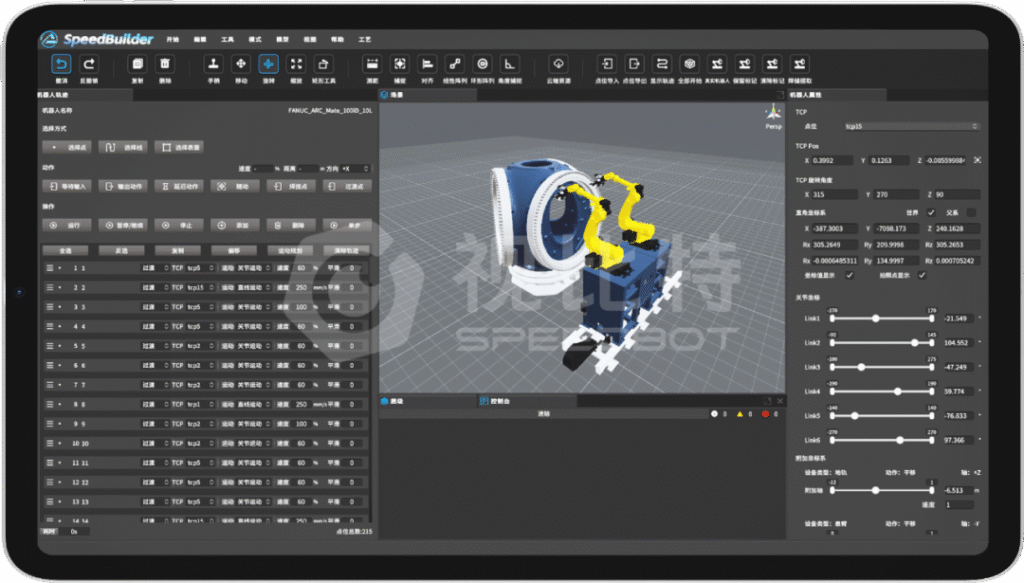Open the TCP point dropdown showing tcp15

point(910,126)
